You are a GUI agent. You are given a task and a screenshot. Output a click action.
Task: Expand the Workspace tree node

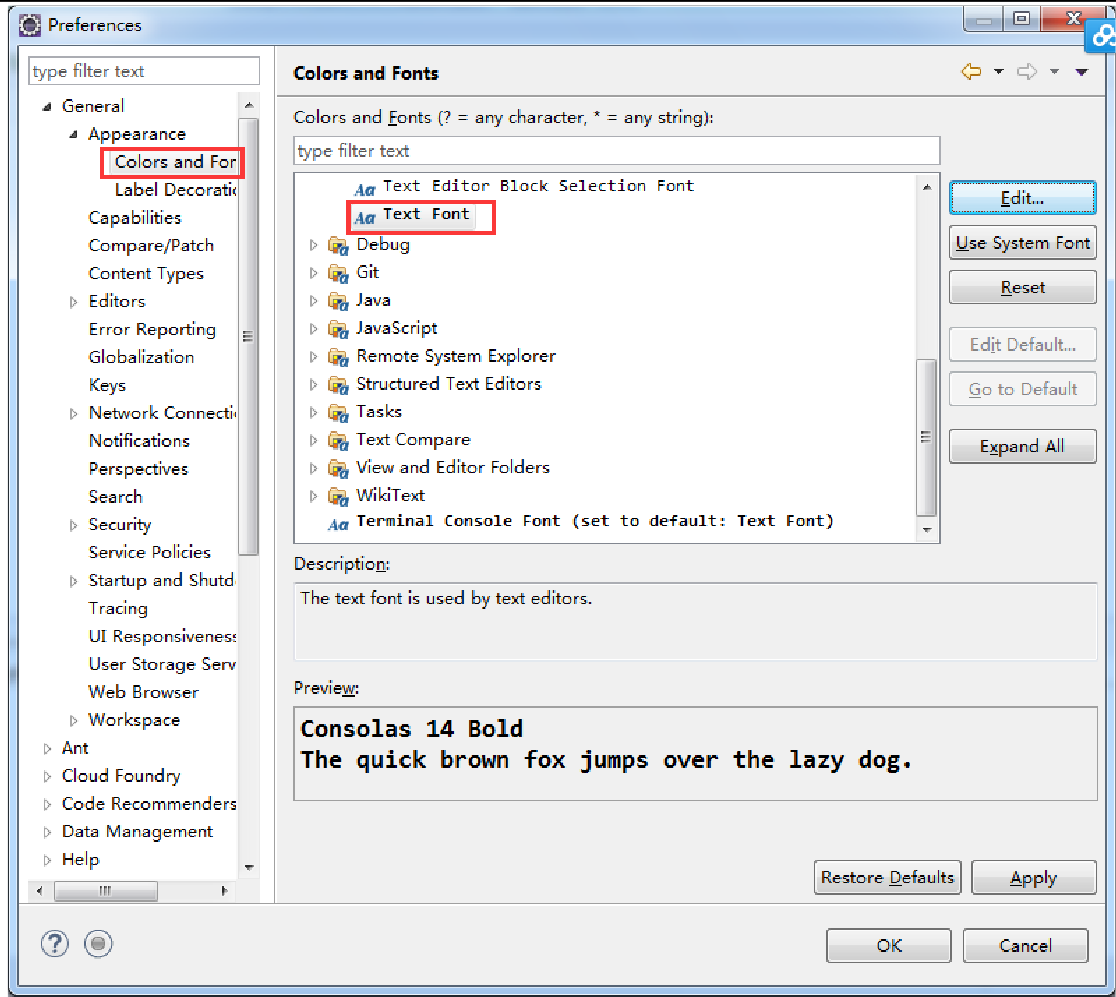pos(74,720)
